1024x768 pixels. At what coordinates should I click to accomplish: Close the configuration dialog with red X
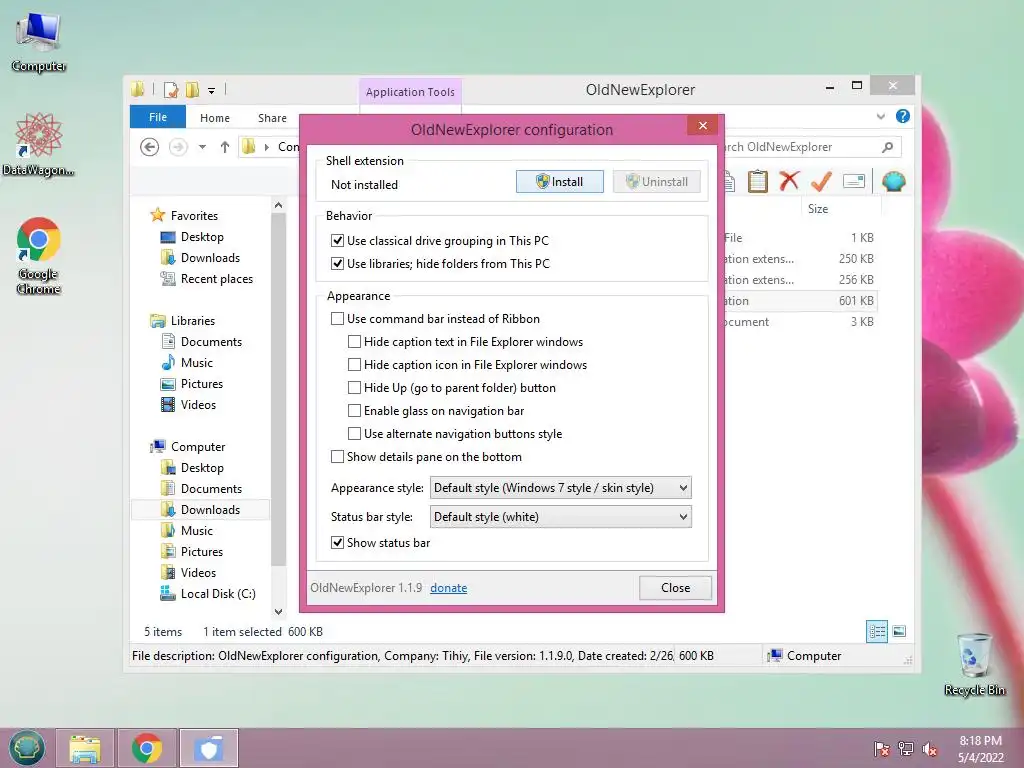click(703, 125)
